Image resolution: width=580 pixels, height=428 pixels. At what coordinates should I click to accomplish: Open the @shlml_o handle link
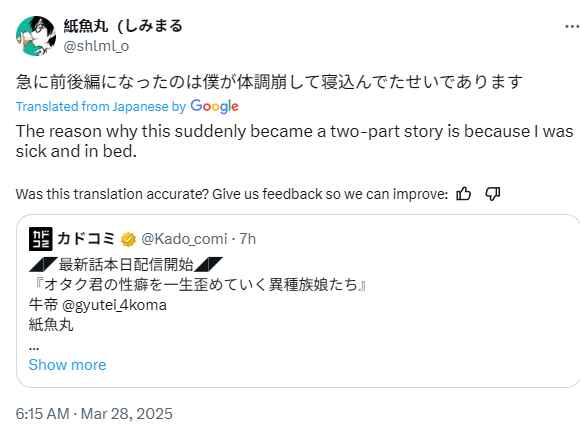(96, 46)
